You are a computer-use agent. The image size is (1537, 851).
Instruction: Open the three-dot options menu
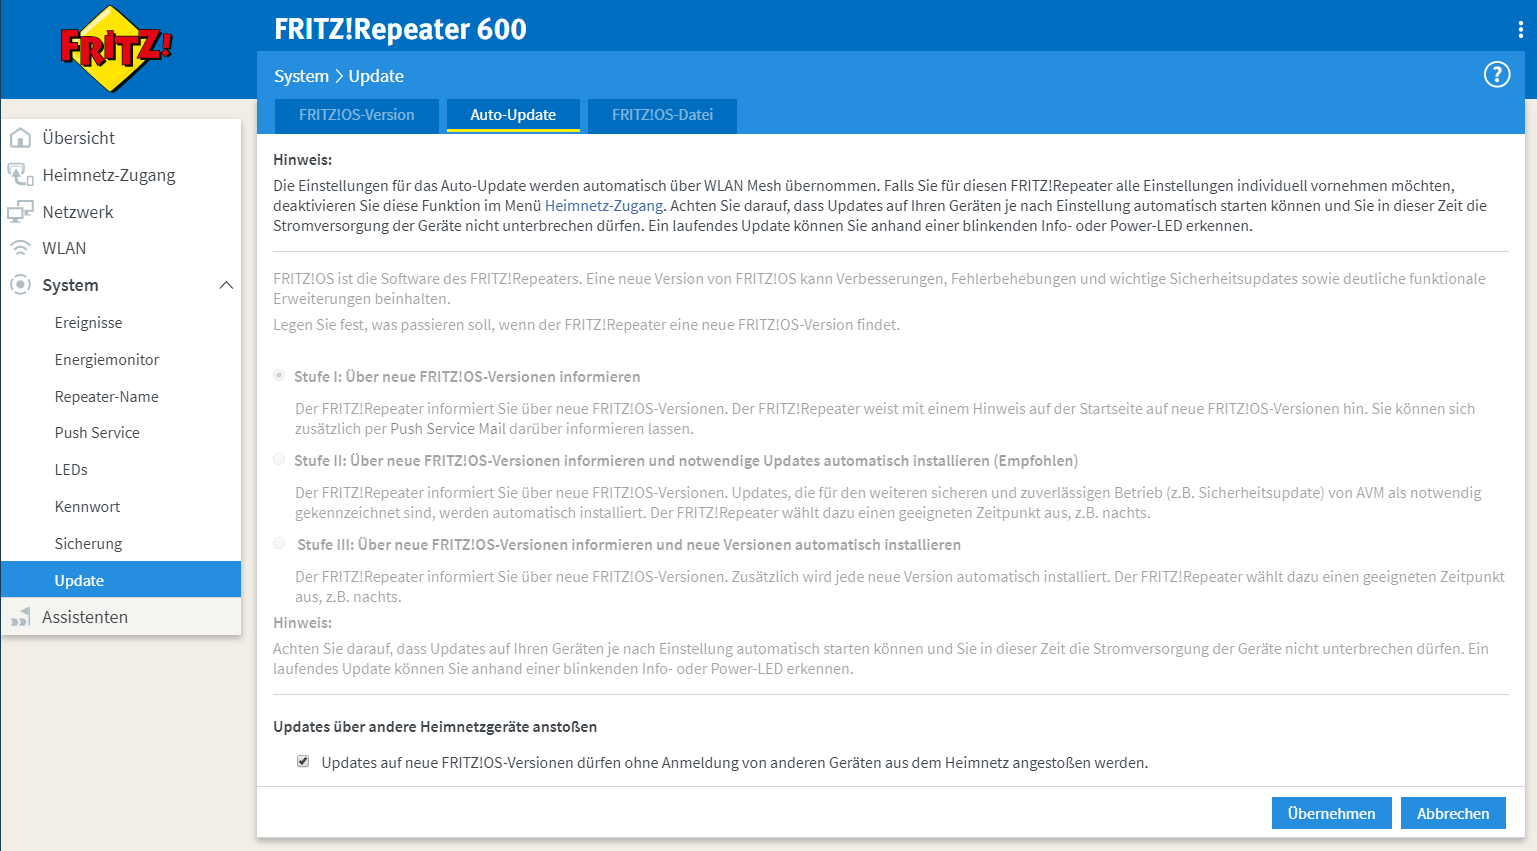click(1520, 30)
